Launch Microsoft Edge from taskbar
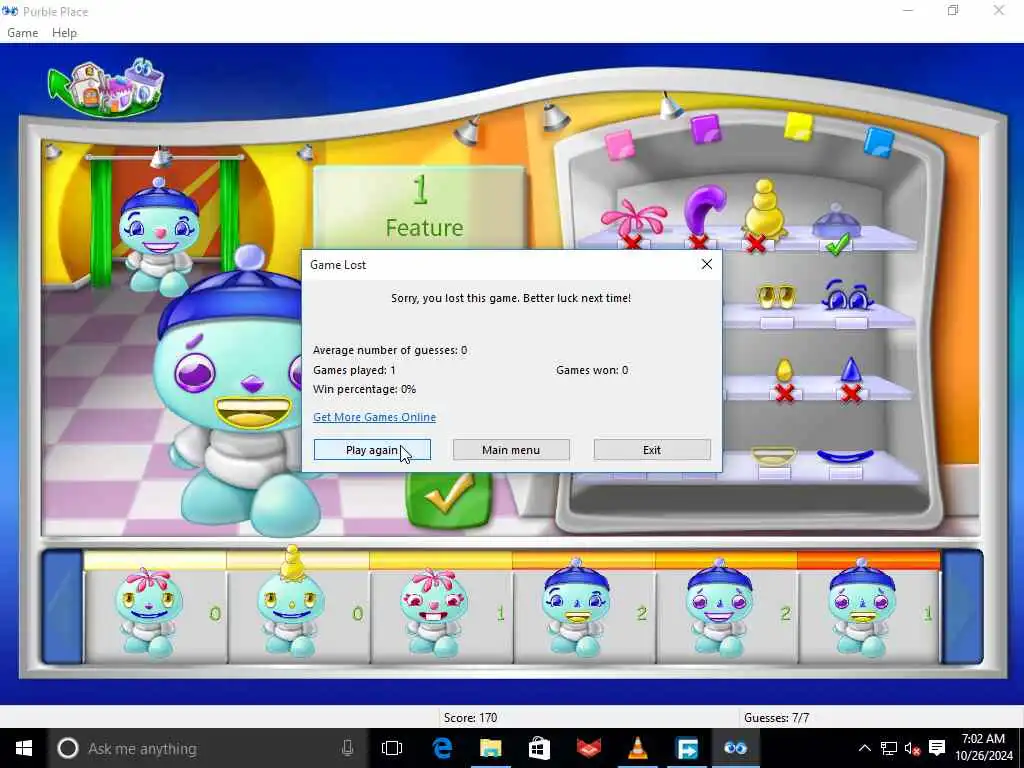This screenshot has height=768, width=1024. (x=442, y=748)
